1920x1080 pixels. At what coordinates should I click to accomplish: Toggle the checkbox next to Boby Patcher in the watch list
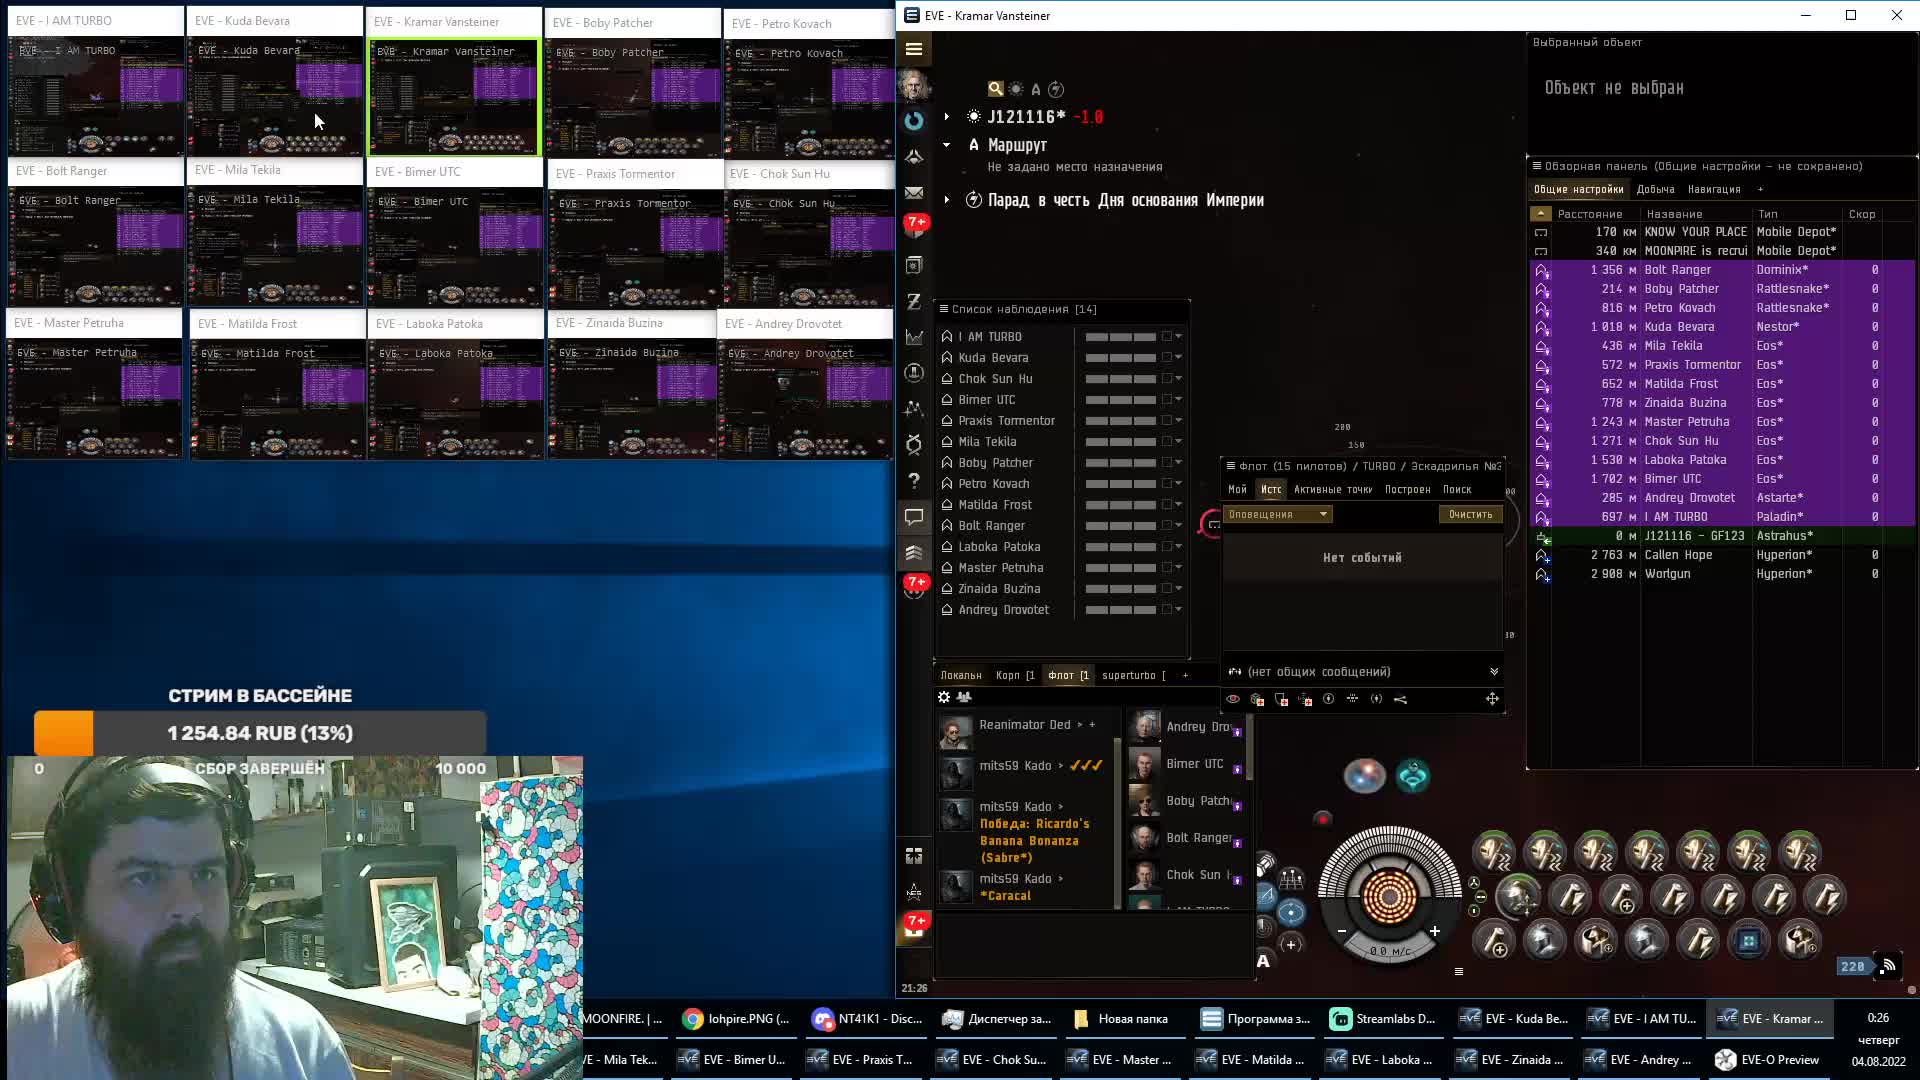pyautogui.click(x=1166, y=463)
